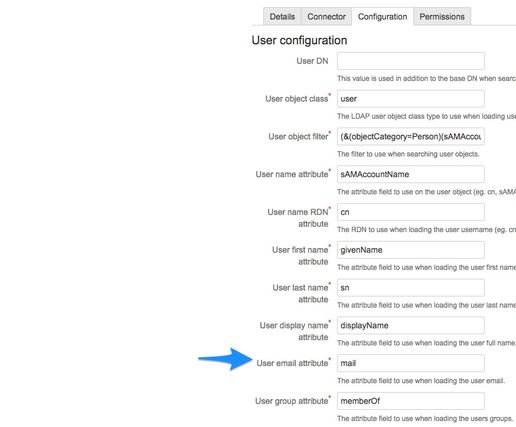Click the hint about attribute field on user object

point(426,192)
